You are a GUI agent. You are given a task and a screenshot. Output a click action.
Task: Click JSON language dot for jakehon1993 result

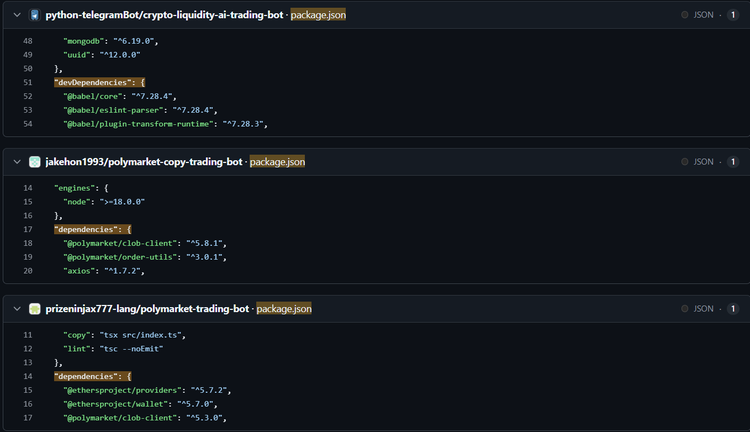684,162
